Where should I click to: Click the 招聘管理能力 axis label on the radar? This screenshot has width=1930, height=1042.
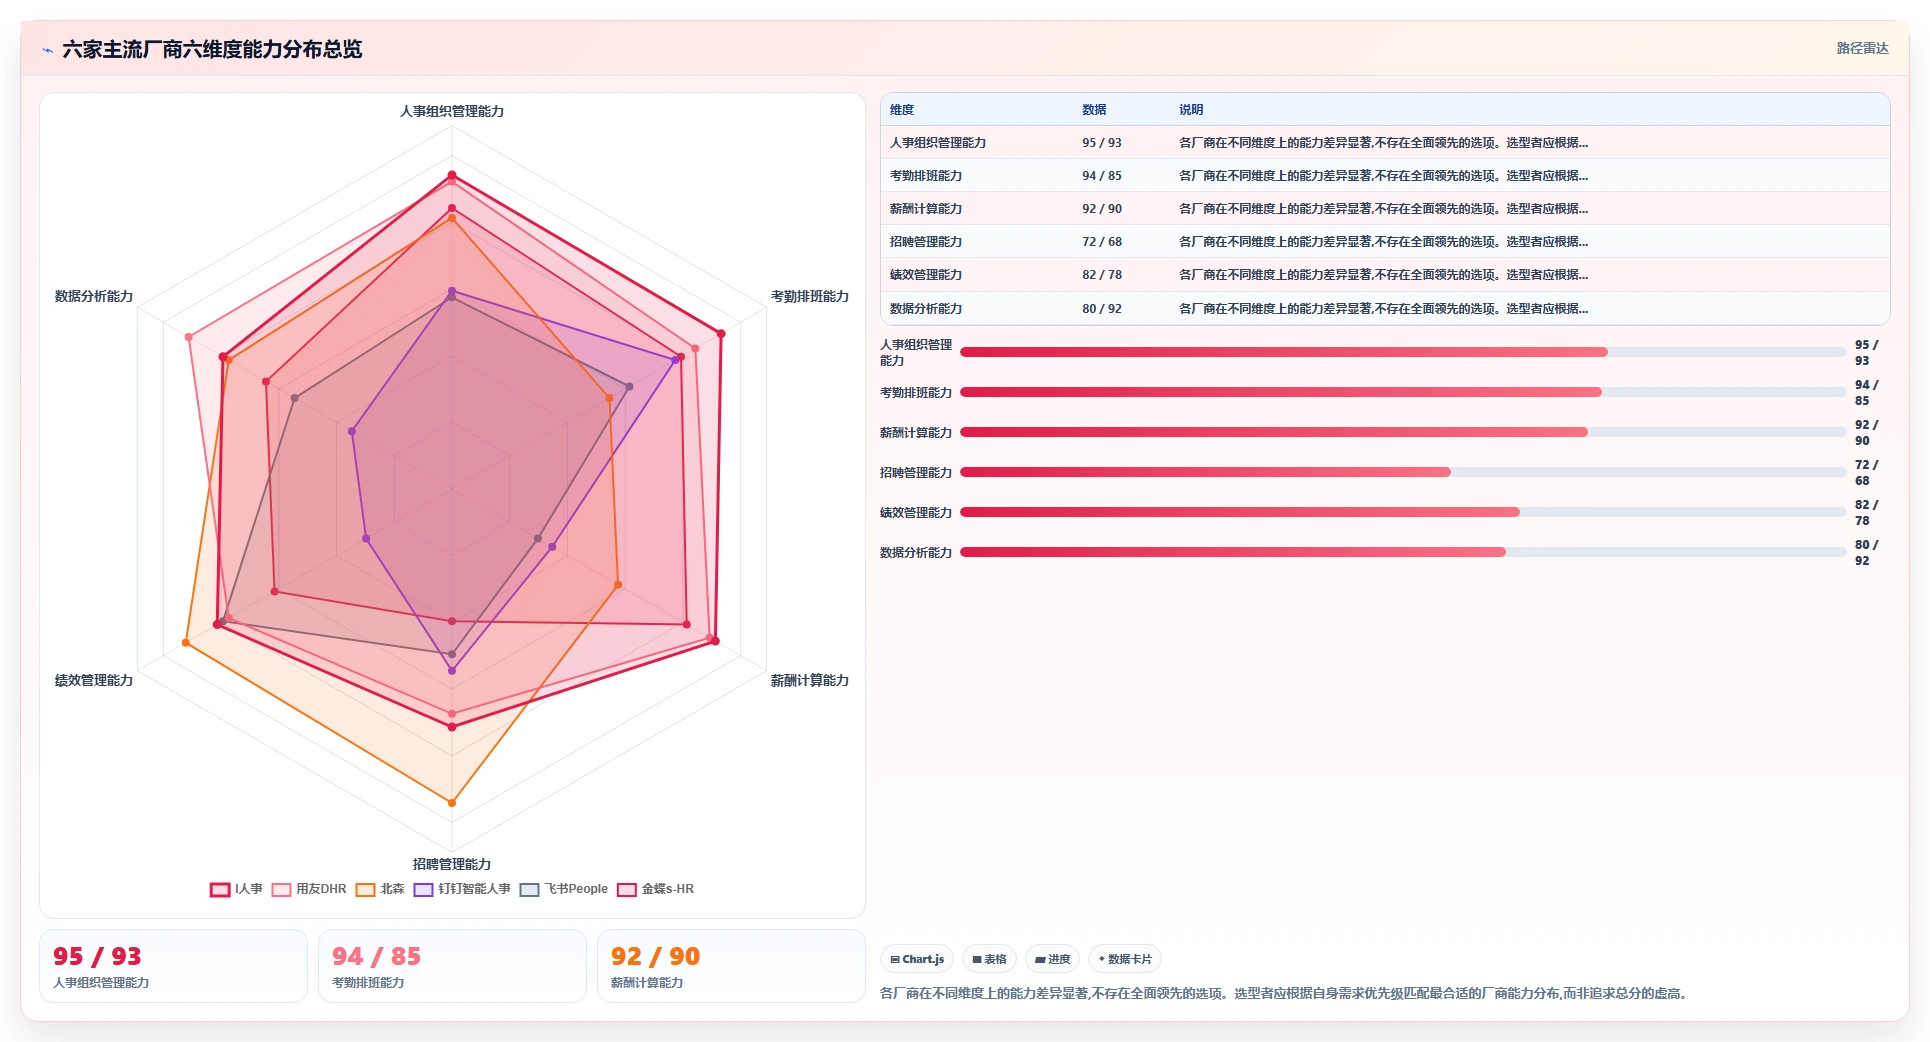click(x=452, y=864)
